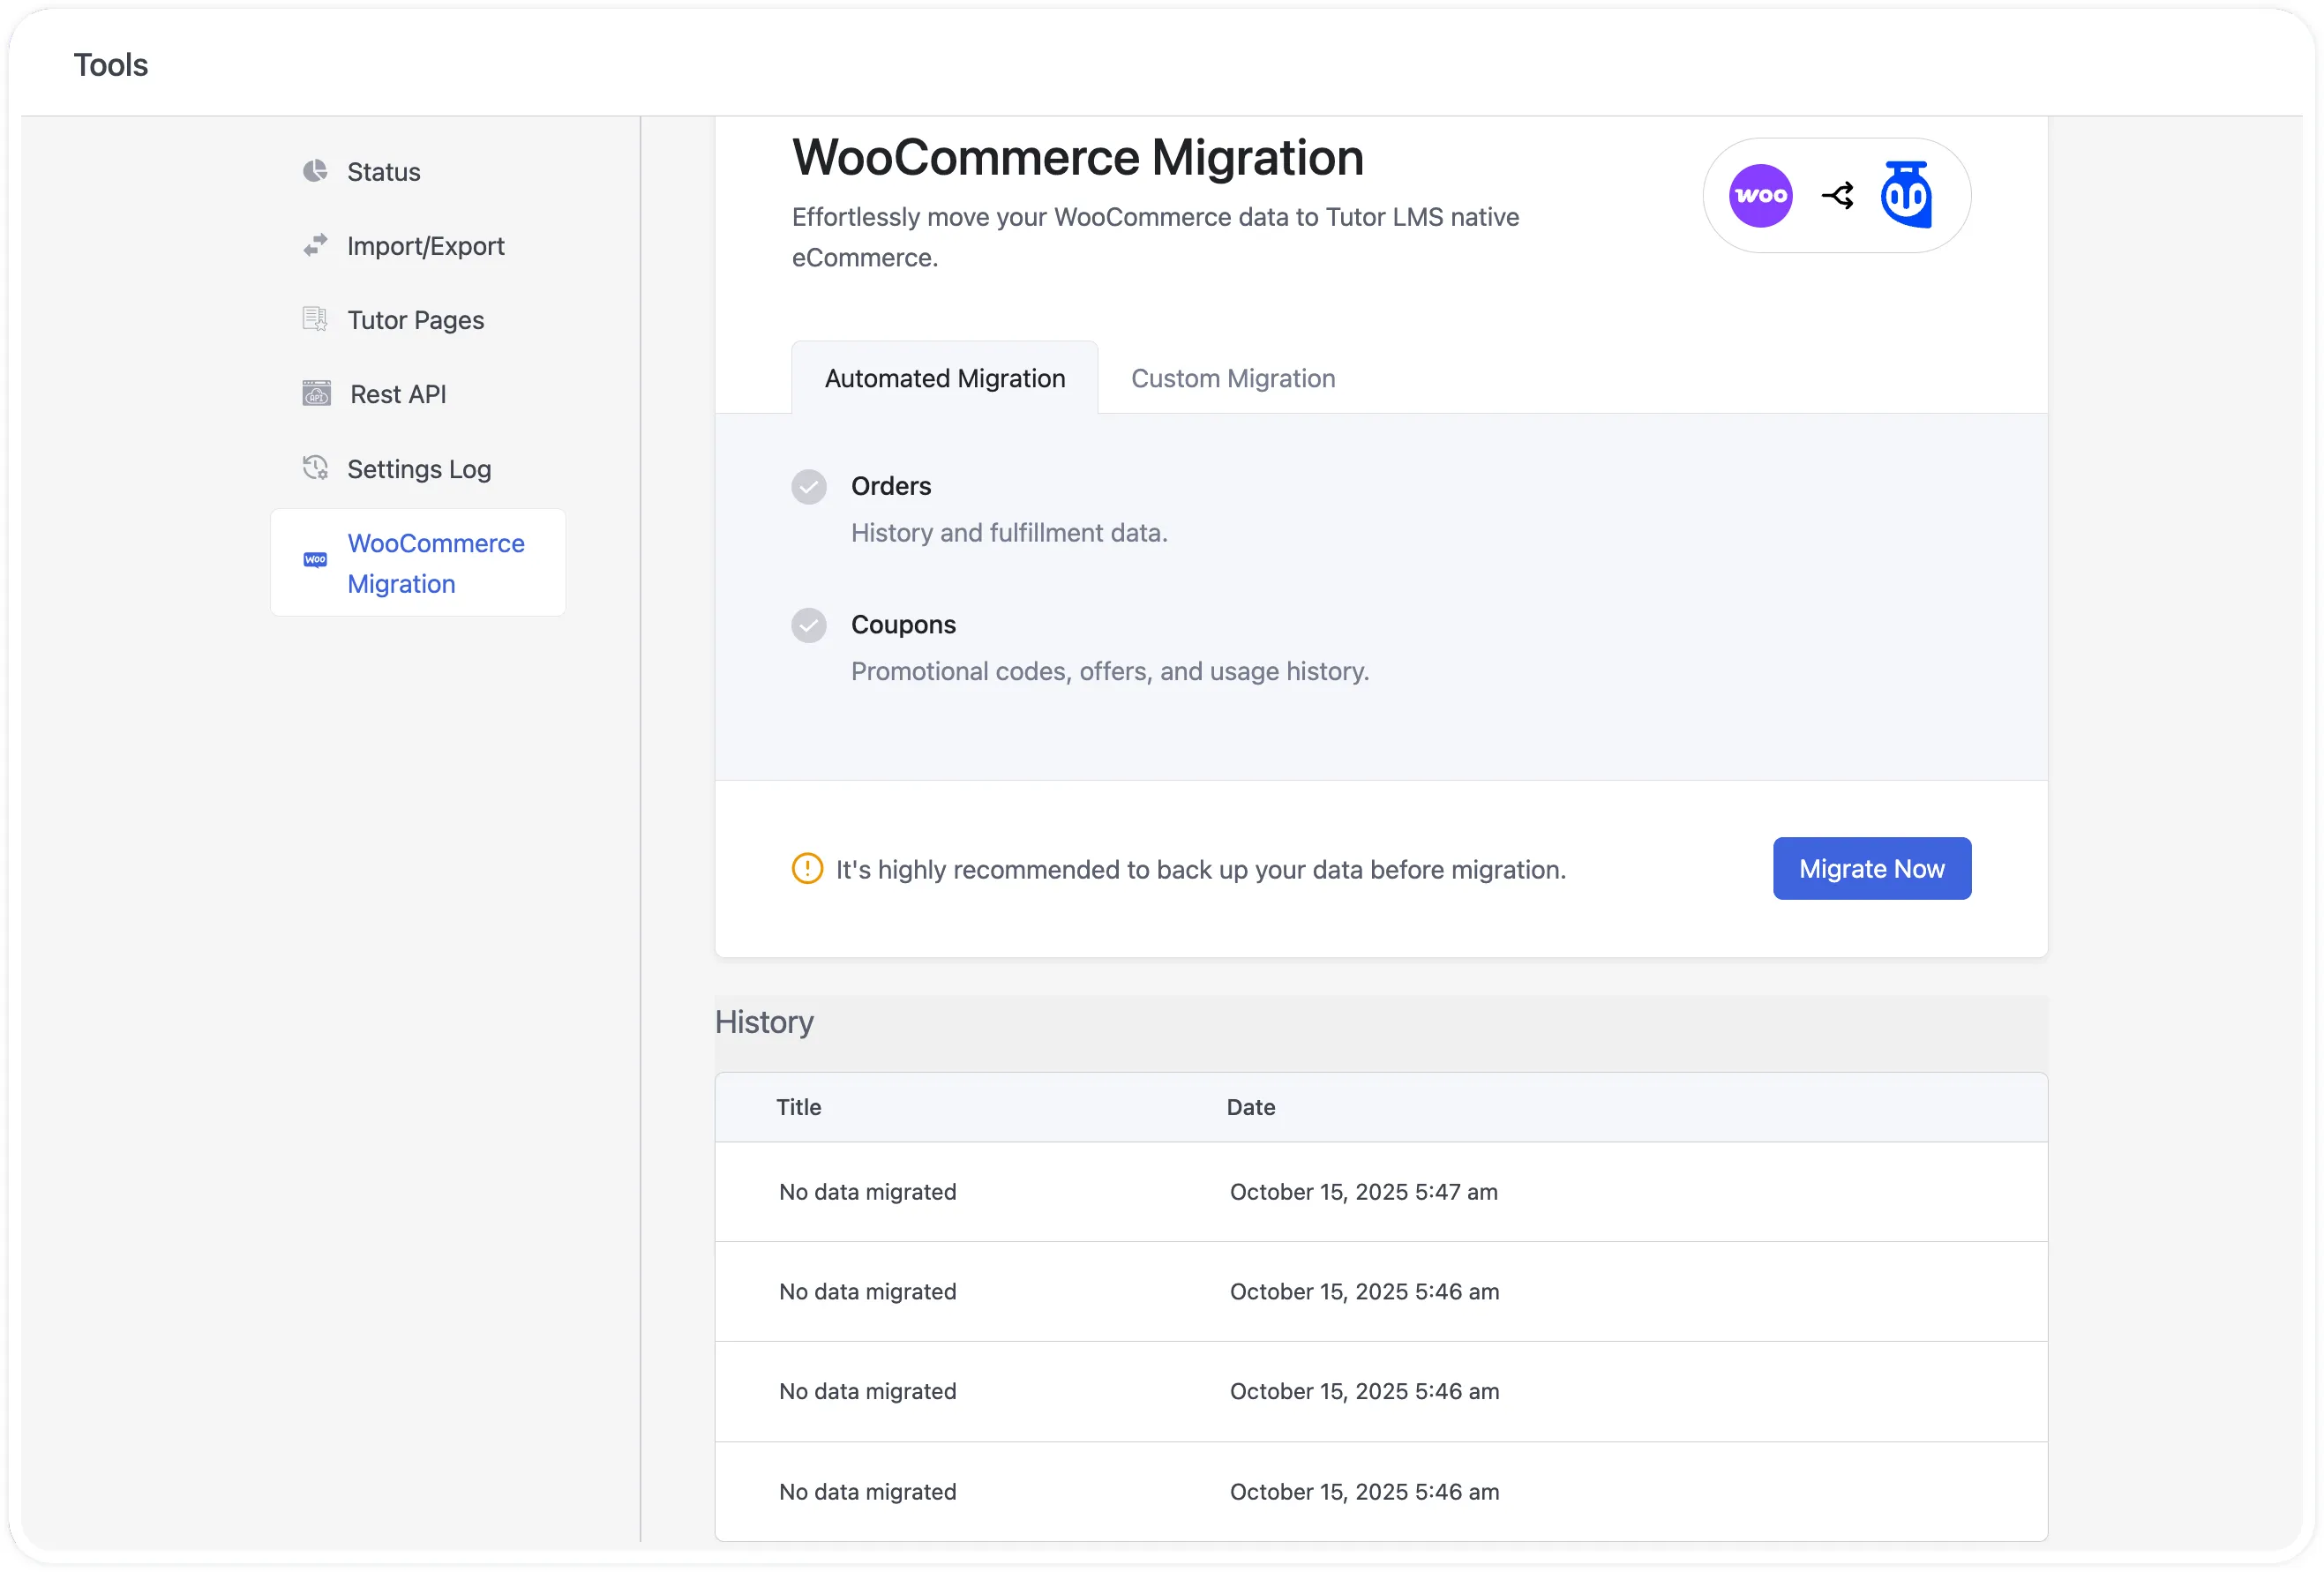Click the orange backup warning icon
Screen dimensions: 2324x1572
[807, 868]
